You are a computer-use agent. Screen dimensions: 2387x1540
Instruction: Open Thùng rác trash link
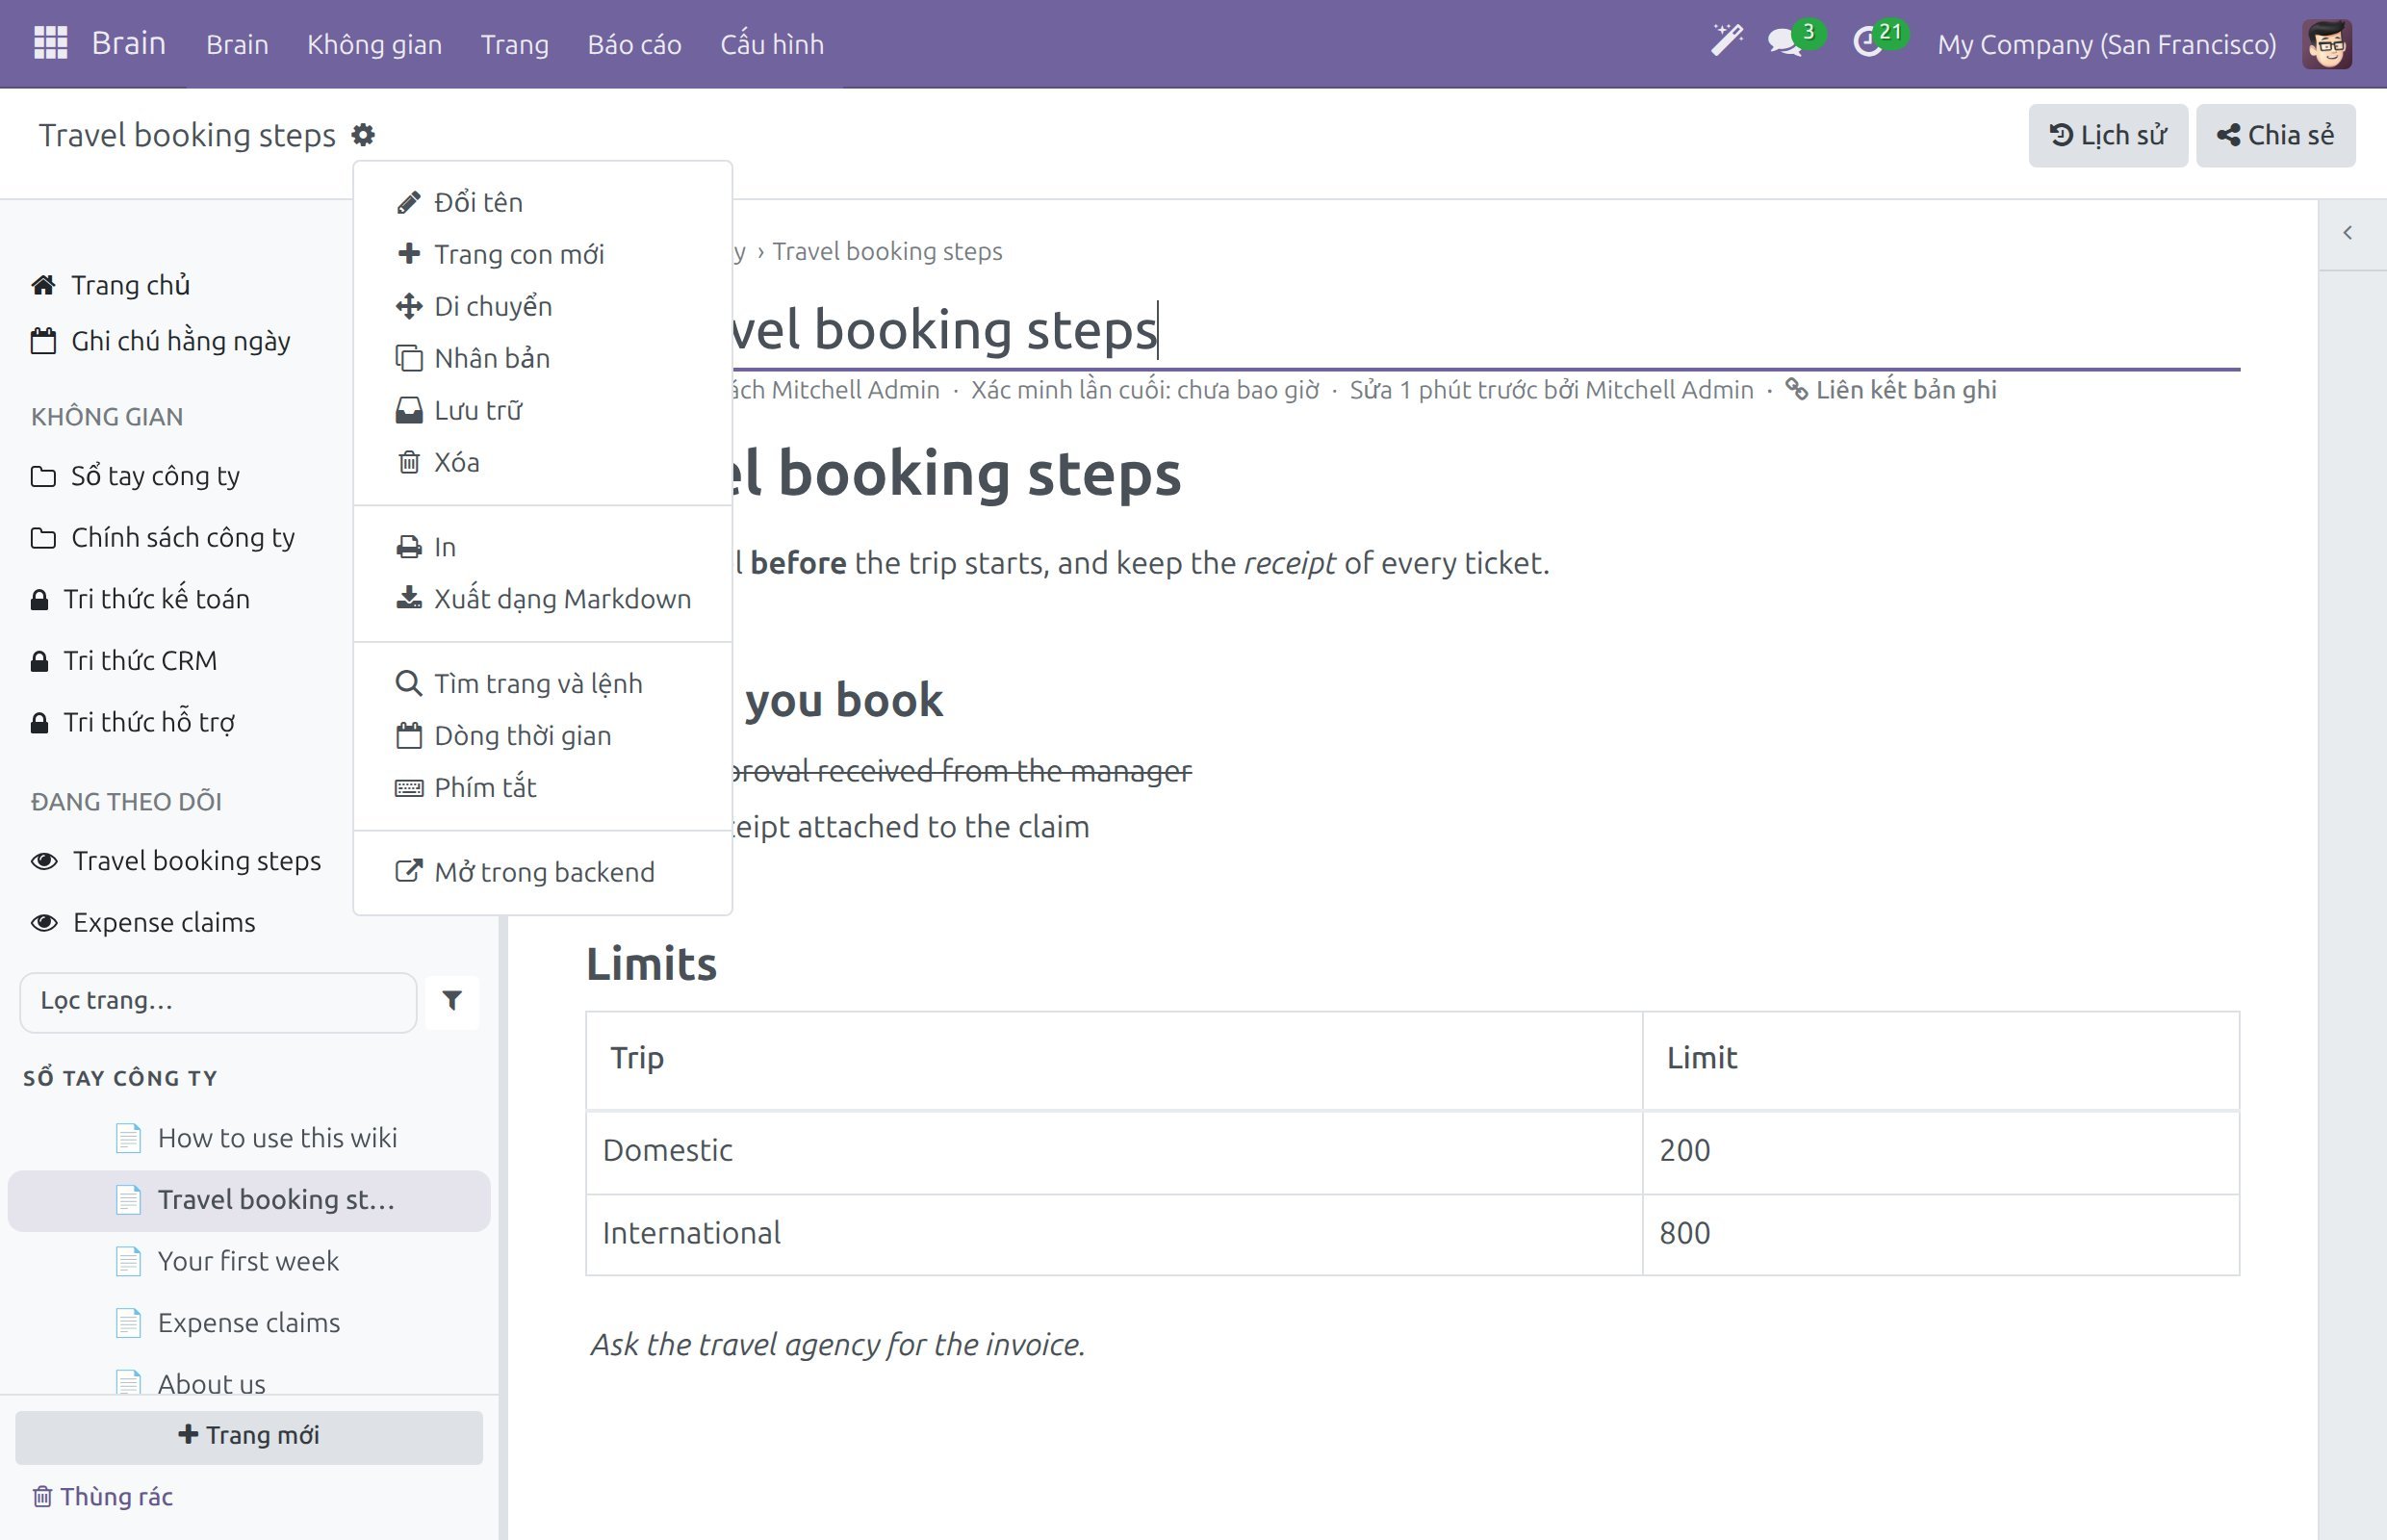[x=102, y=1497]
